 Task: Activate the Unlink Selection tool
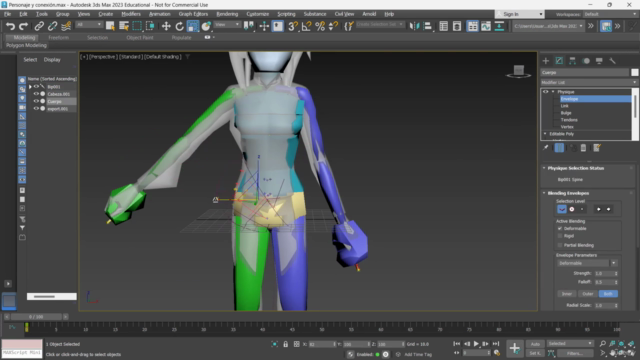tap(52, 26)
